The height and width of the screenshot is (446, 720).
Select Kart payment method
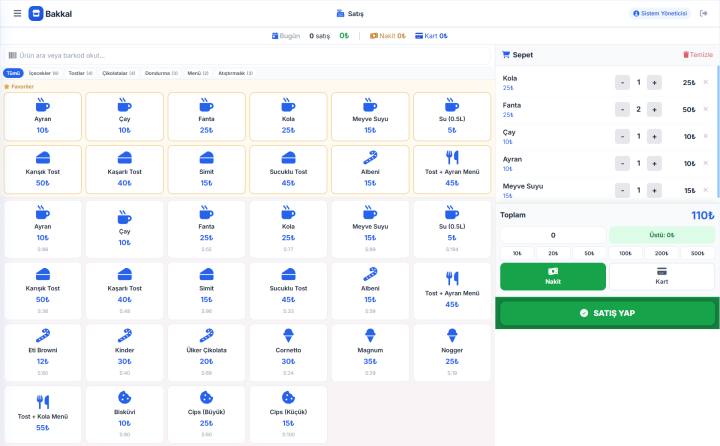point(662,277)
